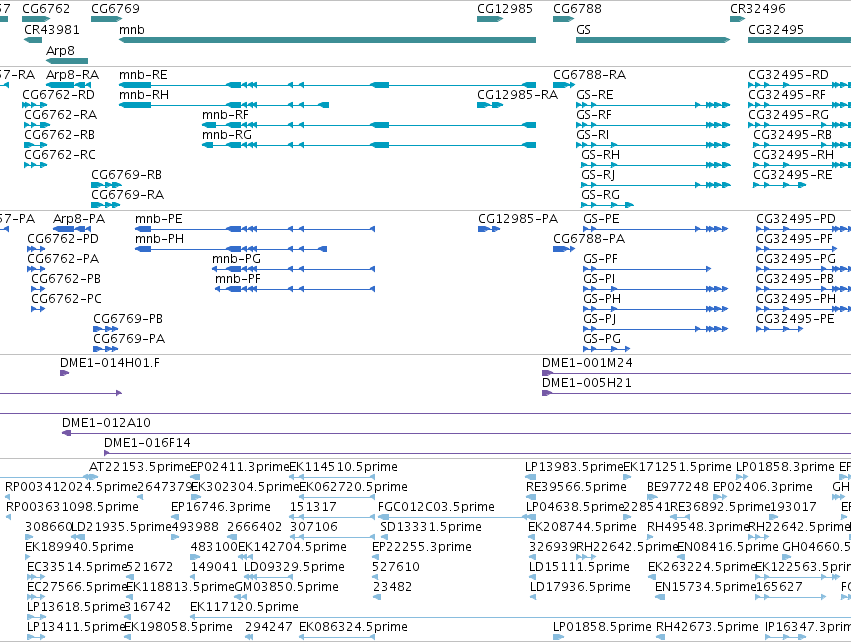Select the Arp8 gene label
This screenshot has width=851, height=642.
tap(60, 50)
